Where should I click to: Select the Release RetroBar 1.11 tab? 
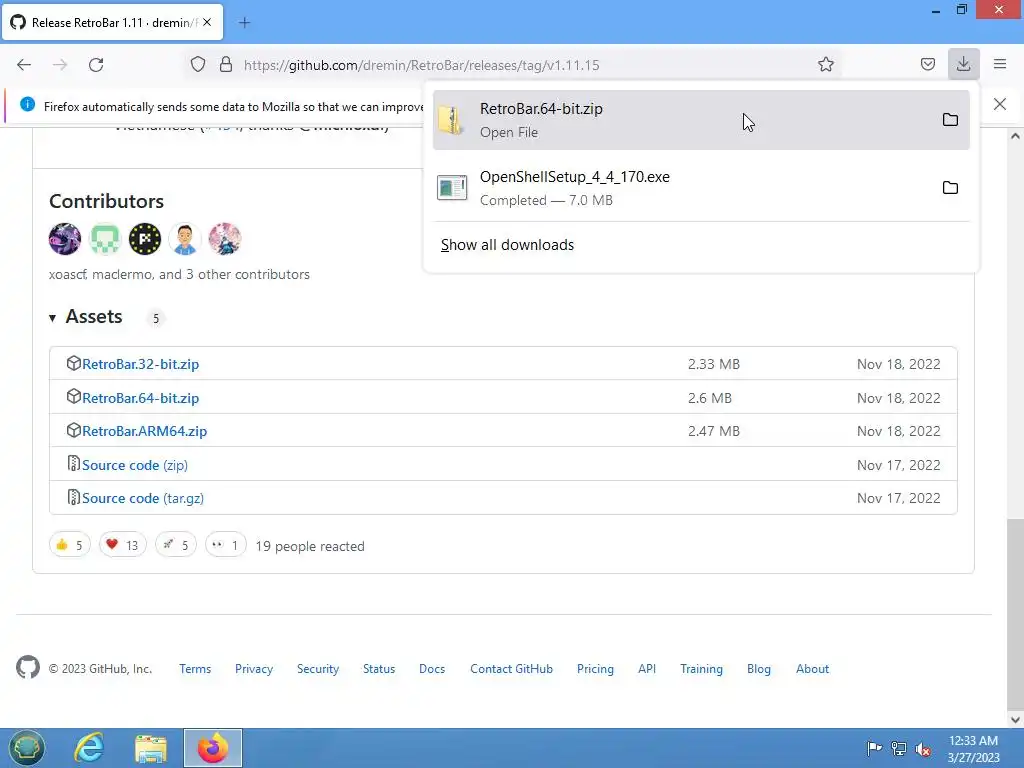coord(112,23)
